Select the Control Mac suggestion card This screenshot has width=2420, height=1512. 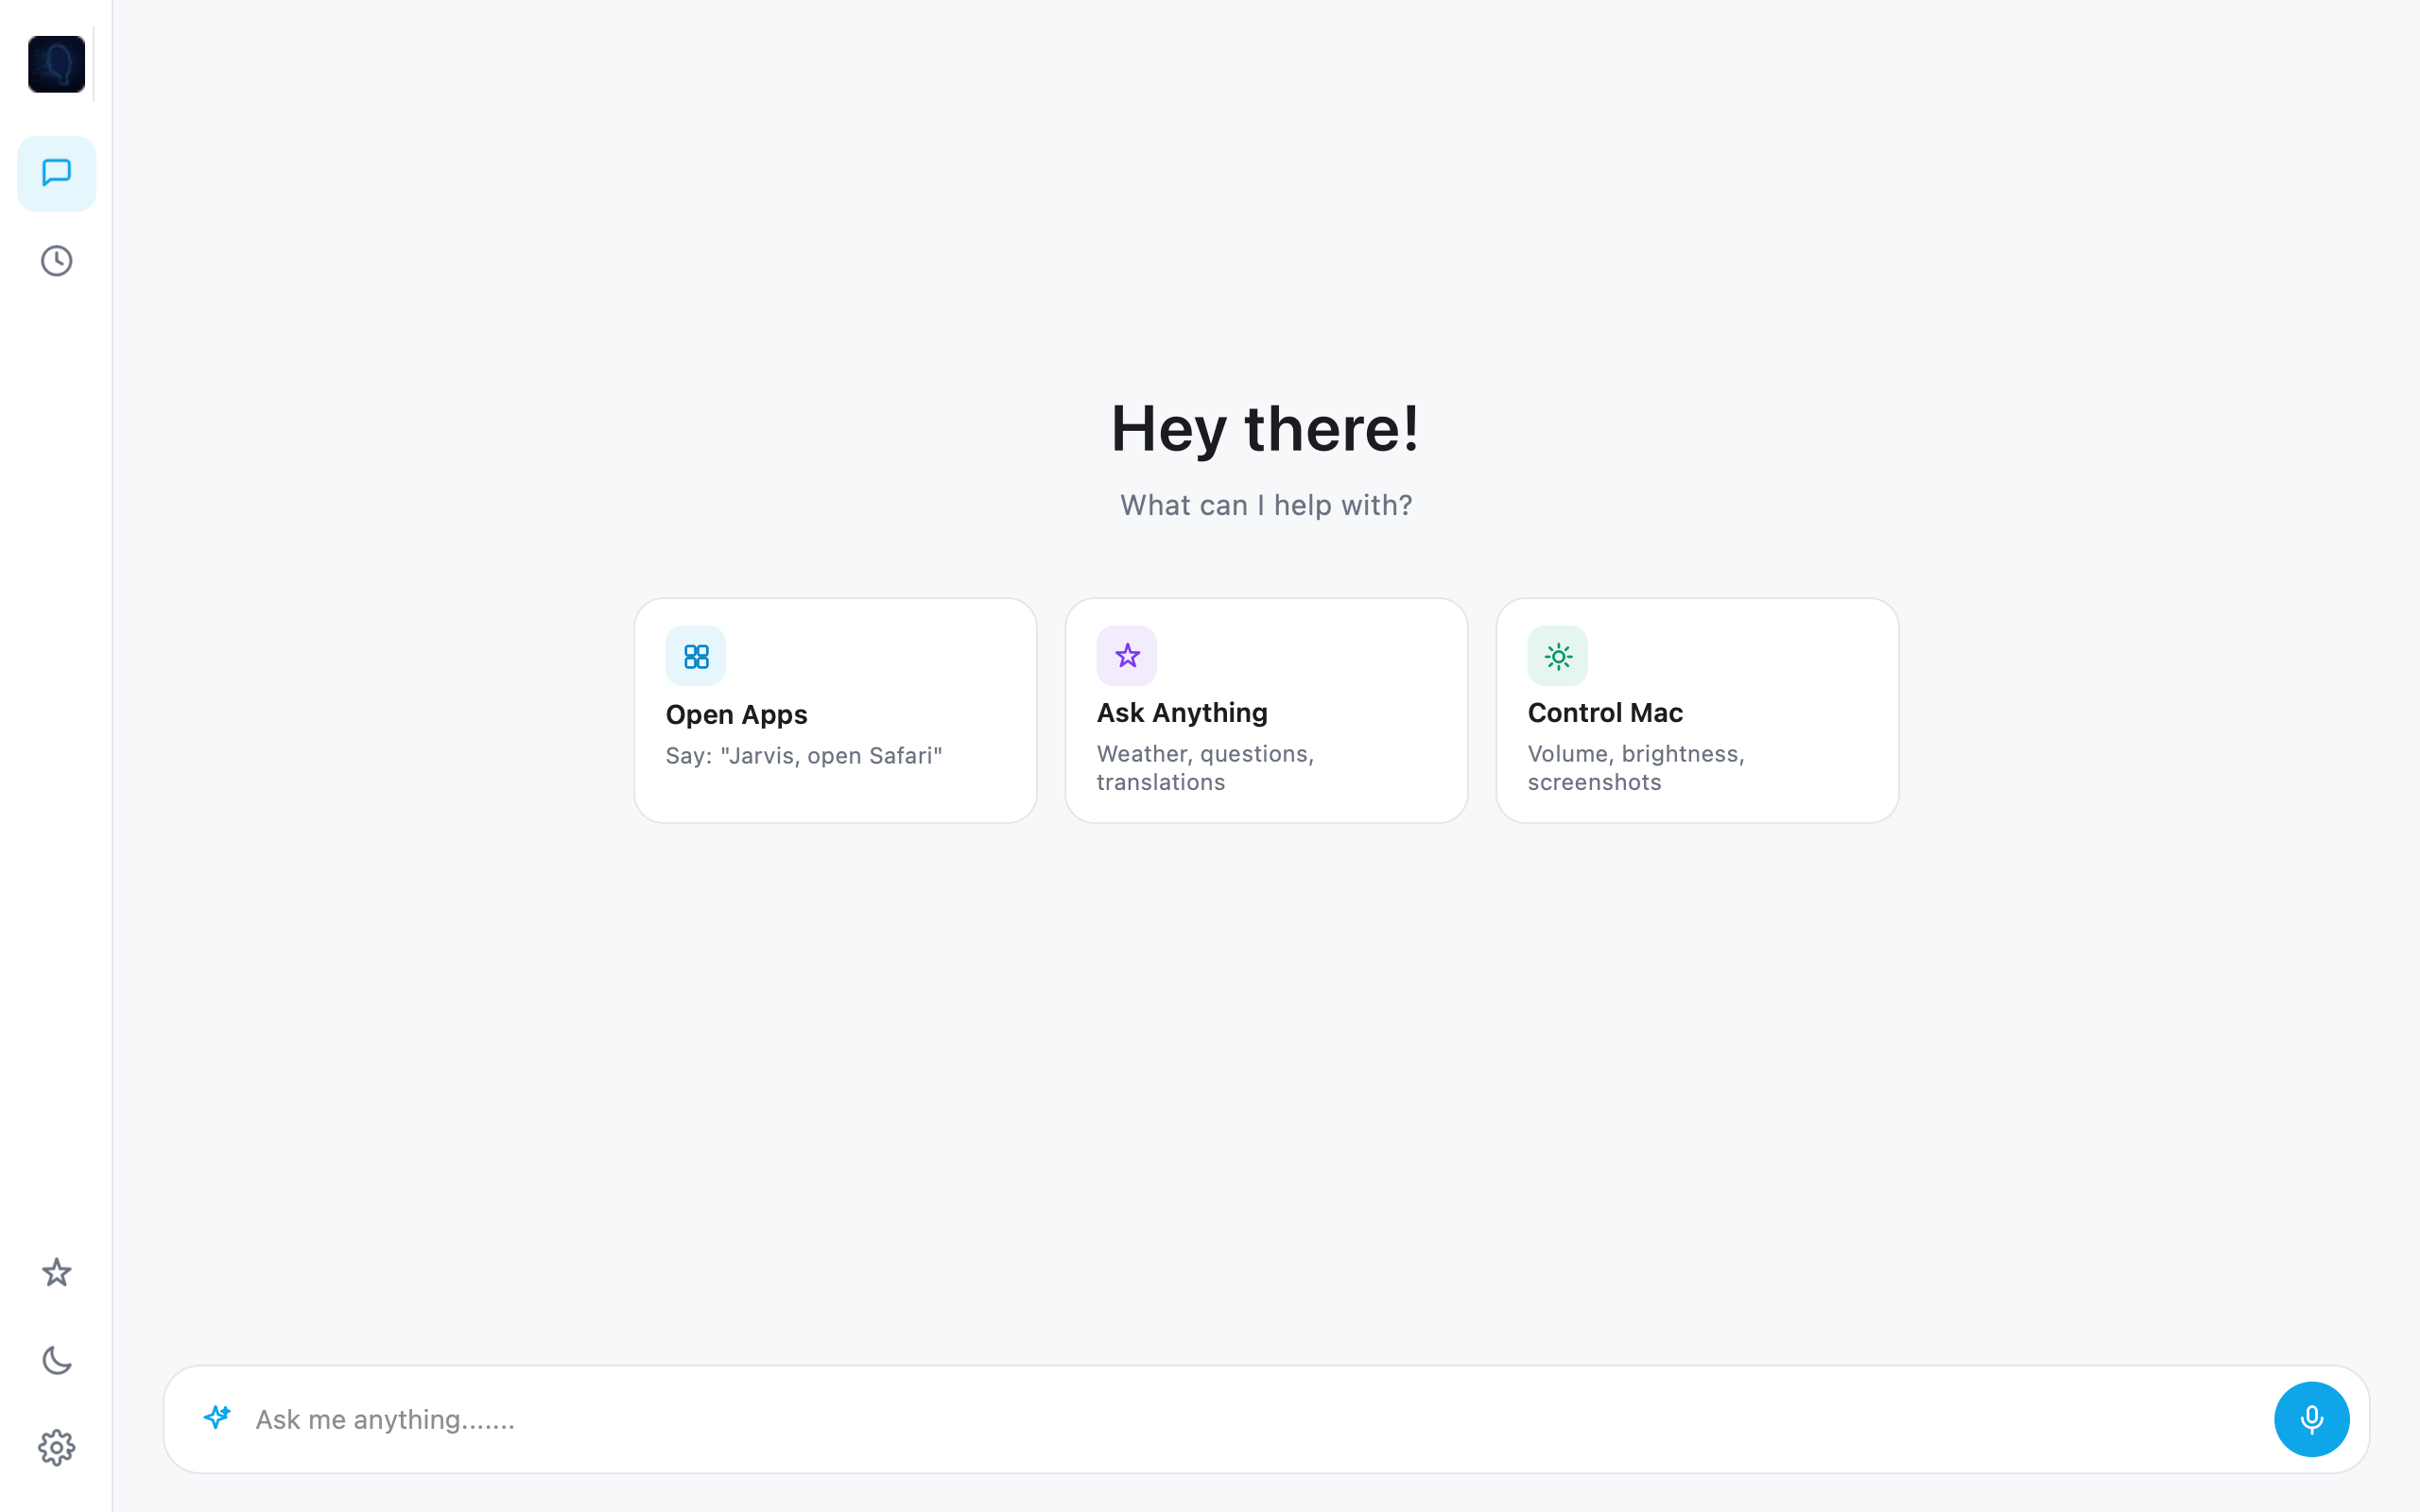pos(1697,710)
